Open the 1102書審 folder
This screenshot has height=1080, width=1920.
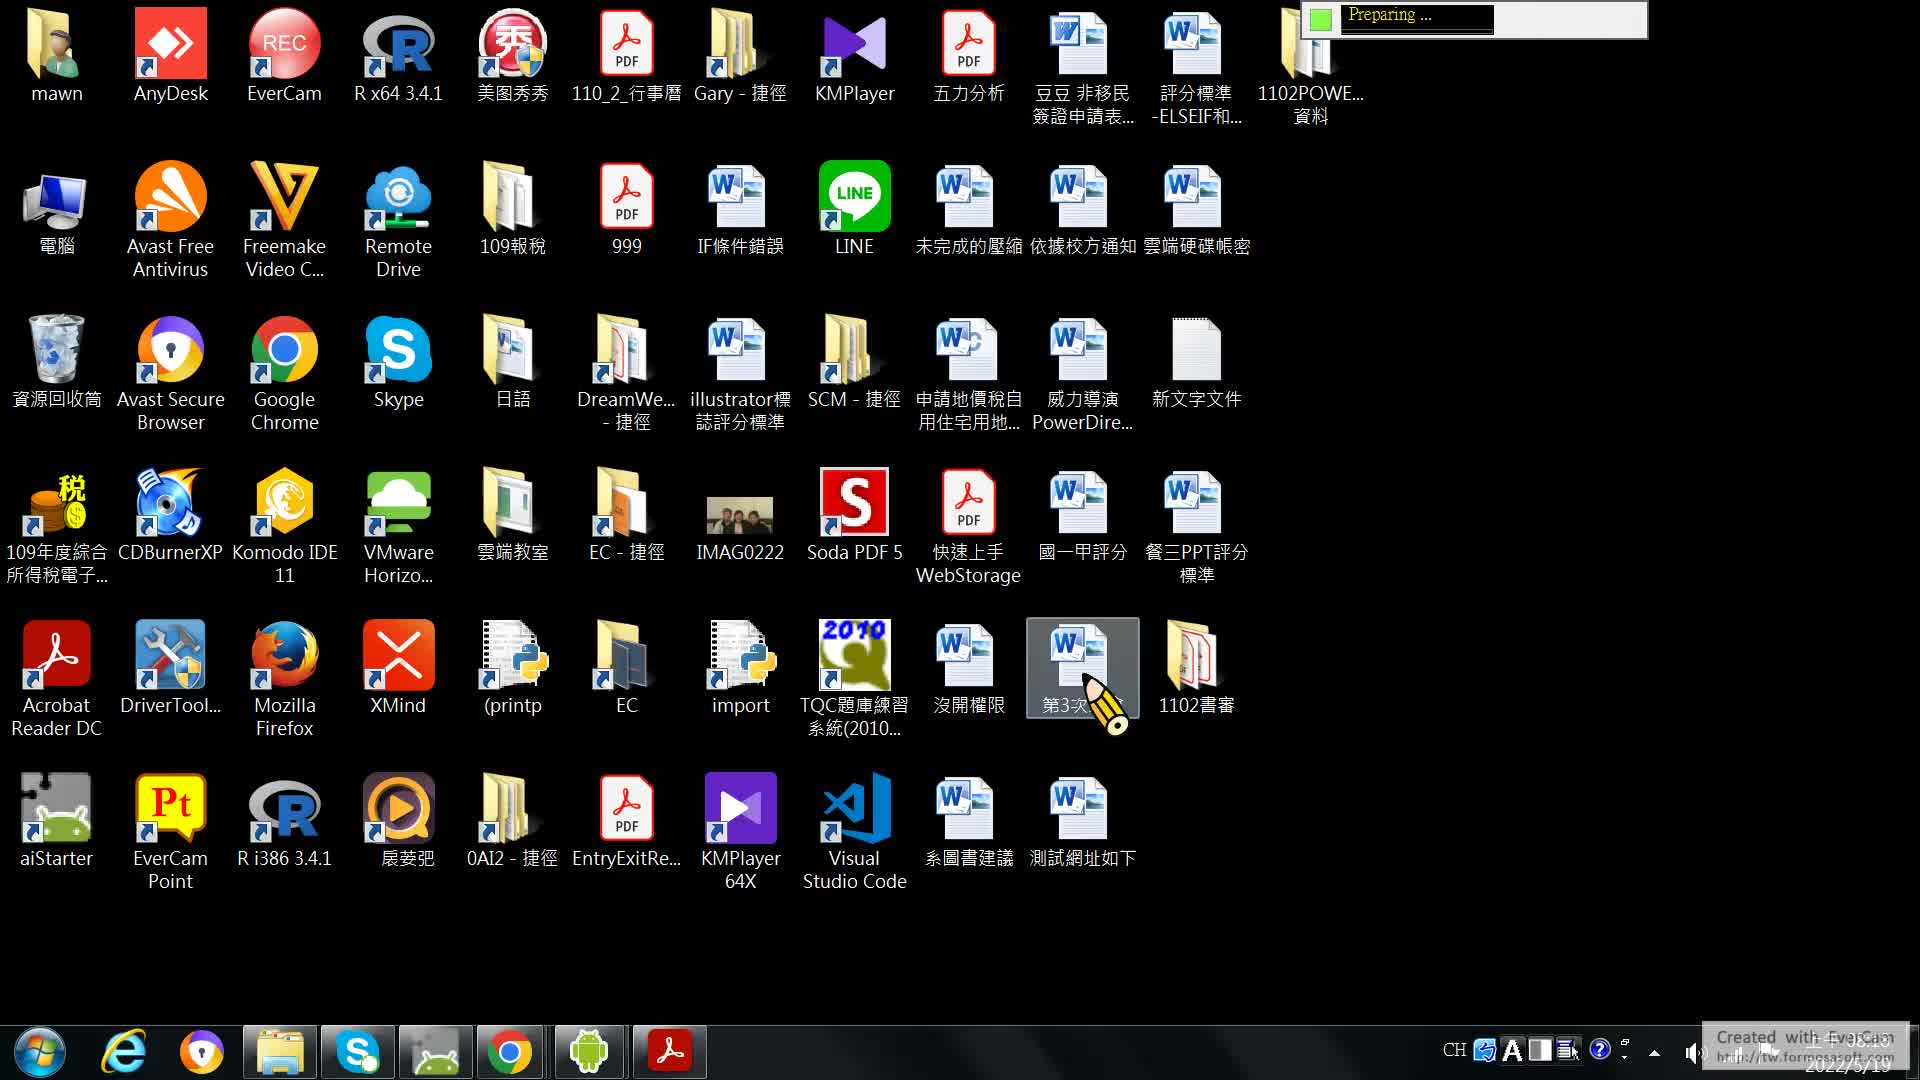[x=1196, y=668]
